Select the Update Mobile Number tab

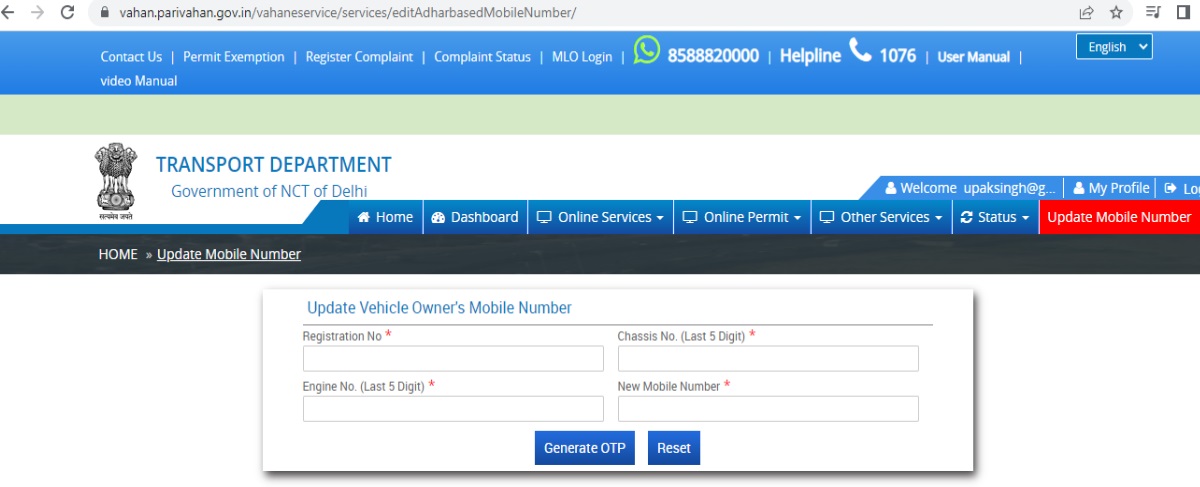[1118, 217]
